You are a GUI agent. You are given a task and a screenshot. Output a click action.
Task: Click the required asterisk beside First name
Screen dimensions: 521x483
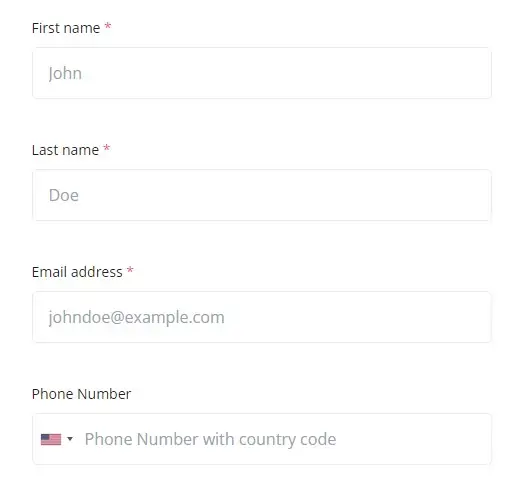(108, 26)
